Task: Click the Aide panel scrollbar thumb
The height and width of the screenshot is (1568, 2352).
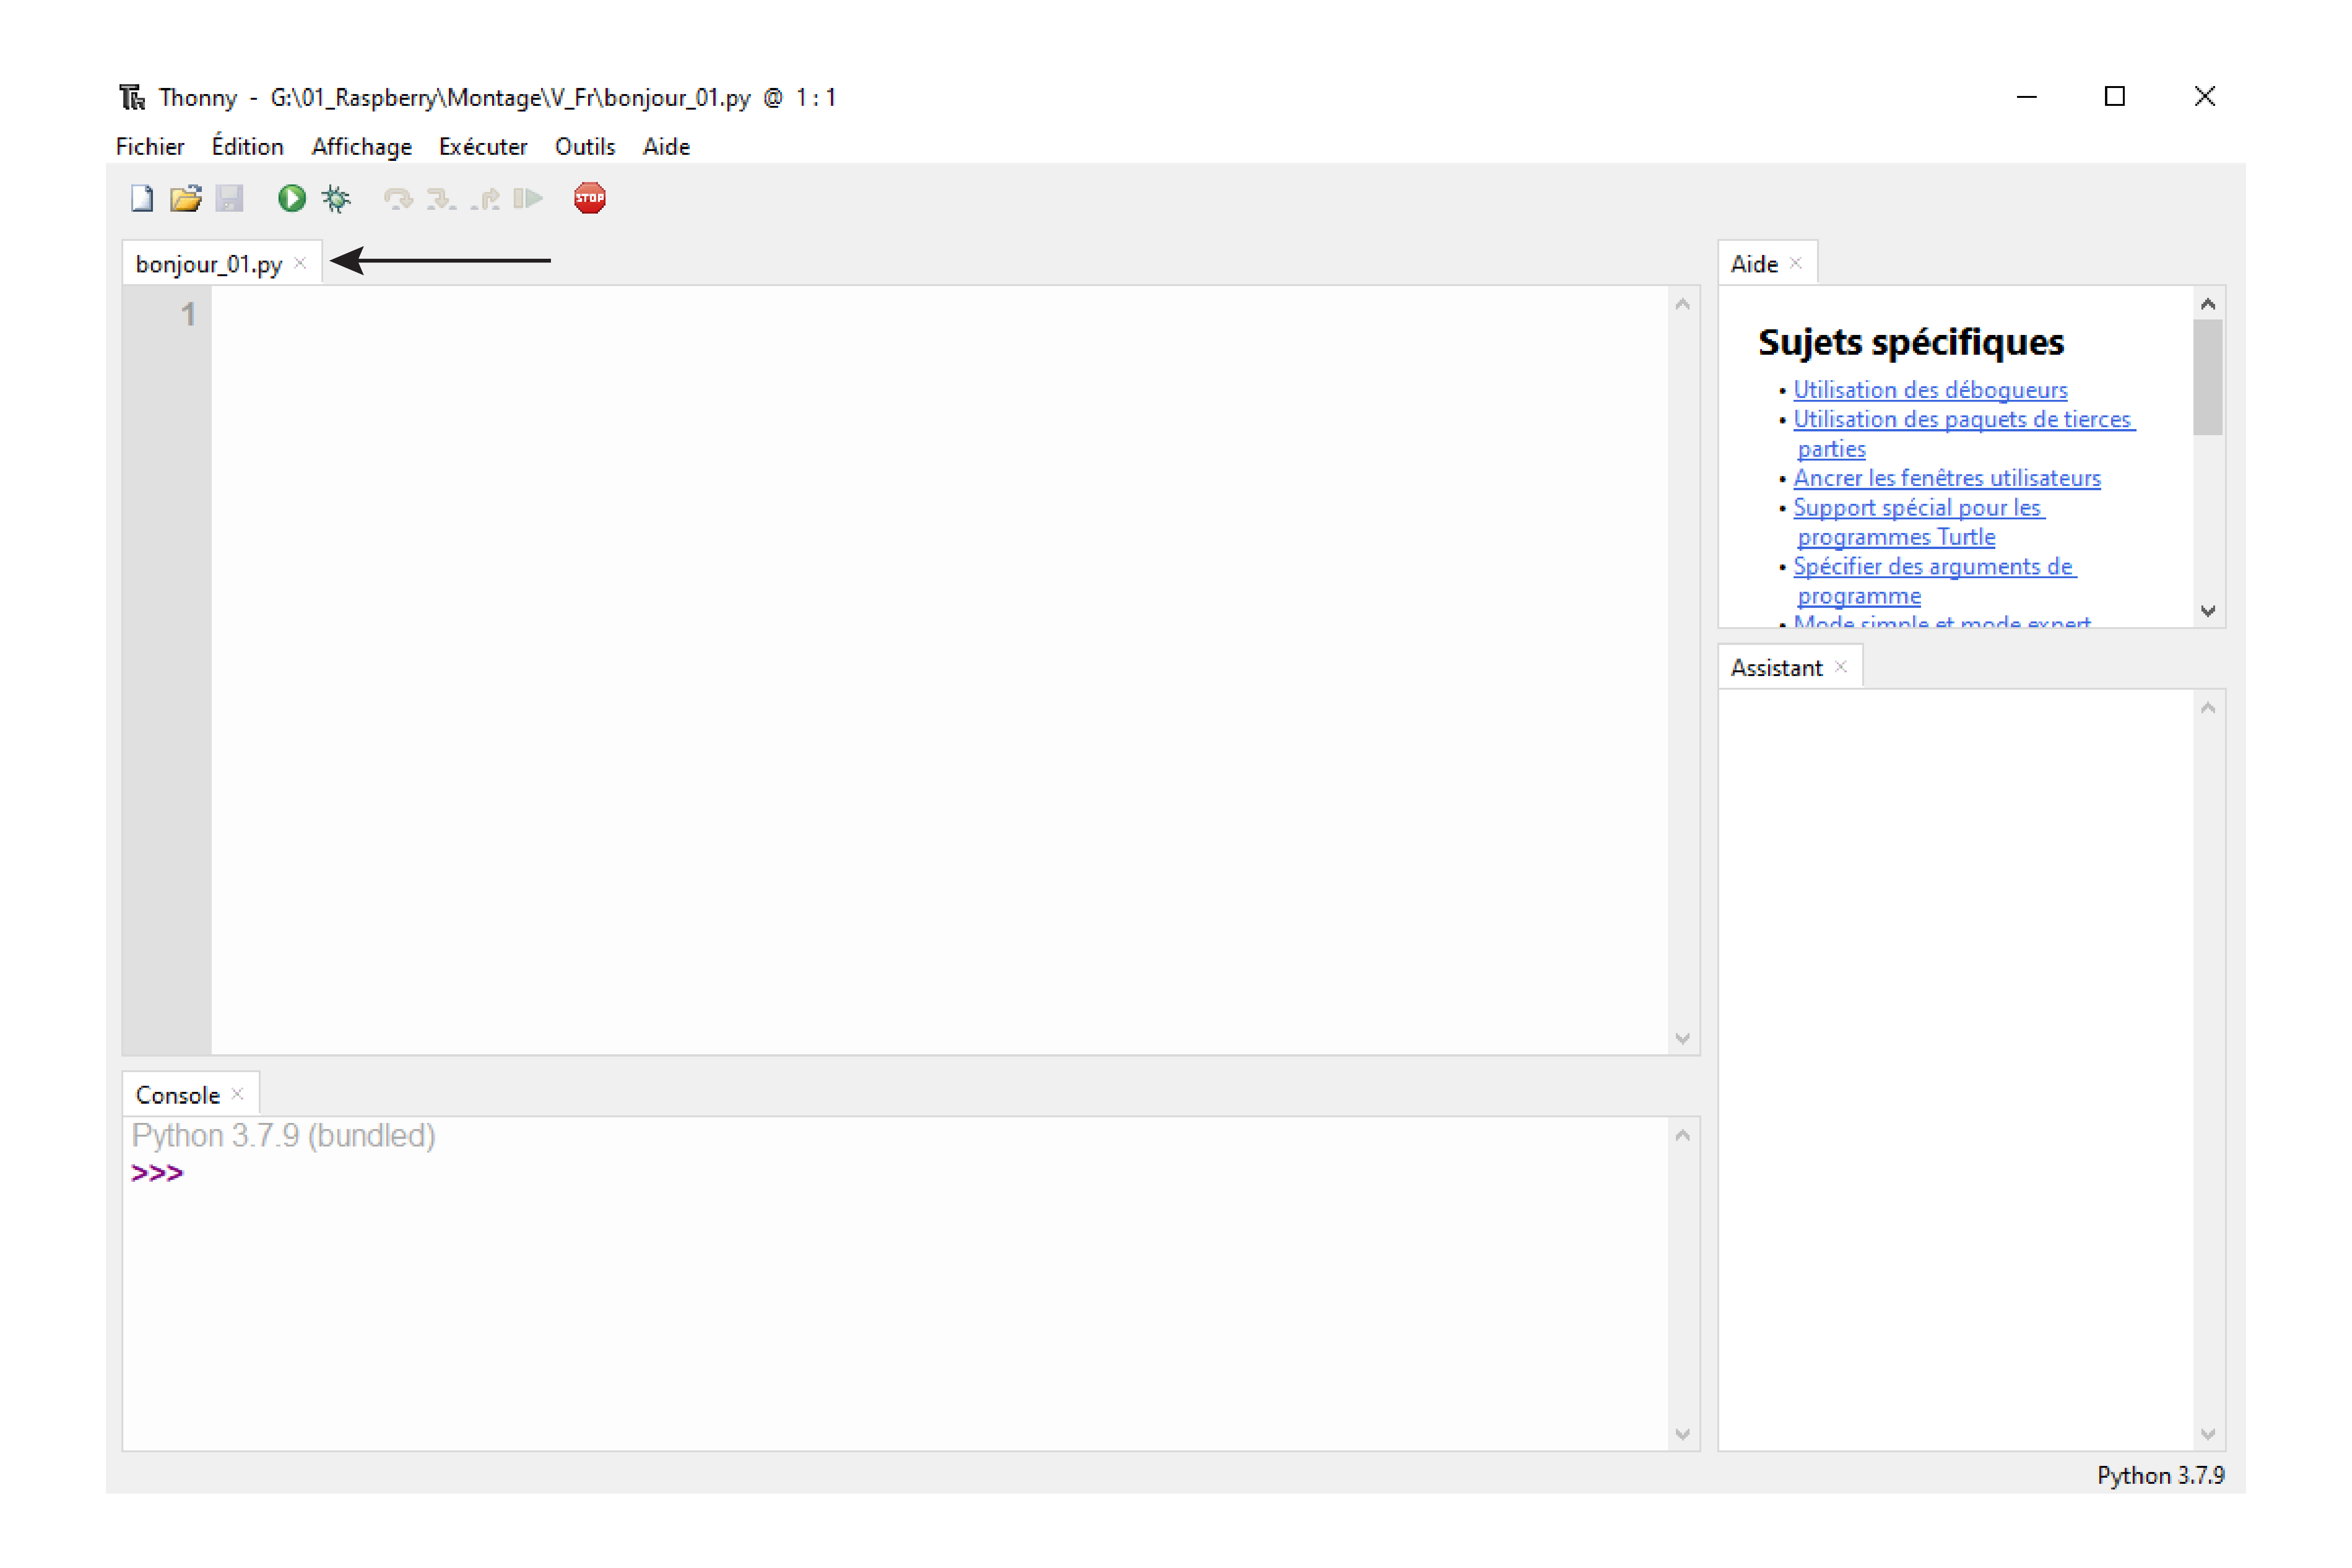Action: coord(2208,378)
